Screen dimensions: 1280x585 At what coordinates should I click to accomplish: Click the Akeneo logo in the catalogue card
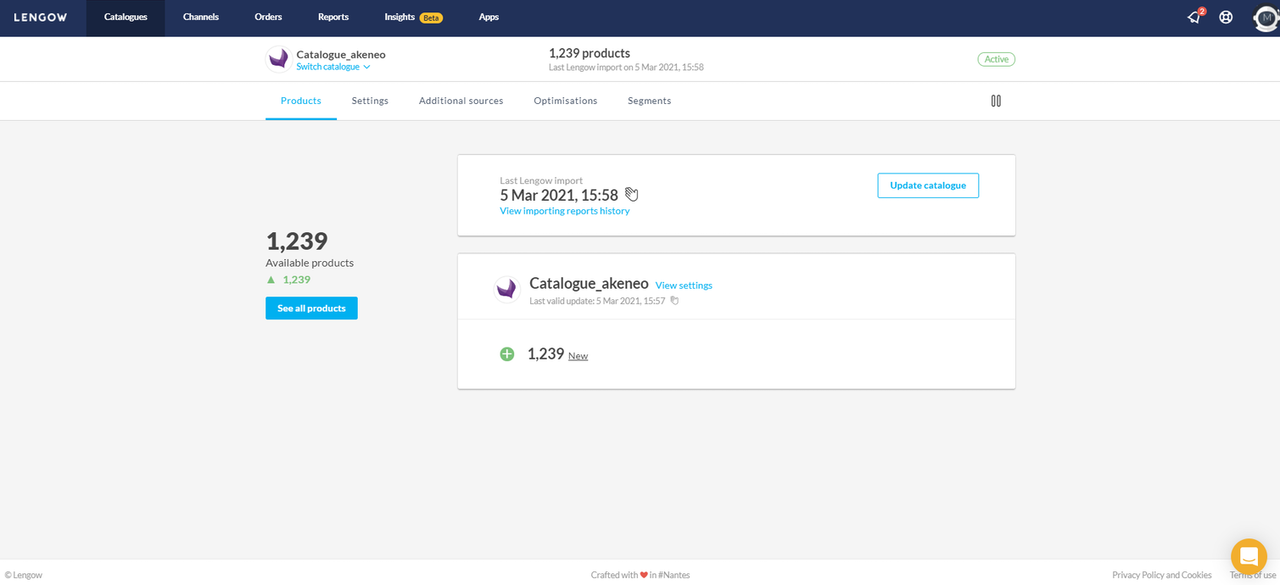click(x=507, y=289)
